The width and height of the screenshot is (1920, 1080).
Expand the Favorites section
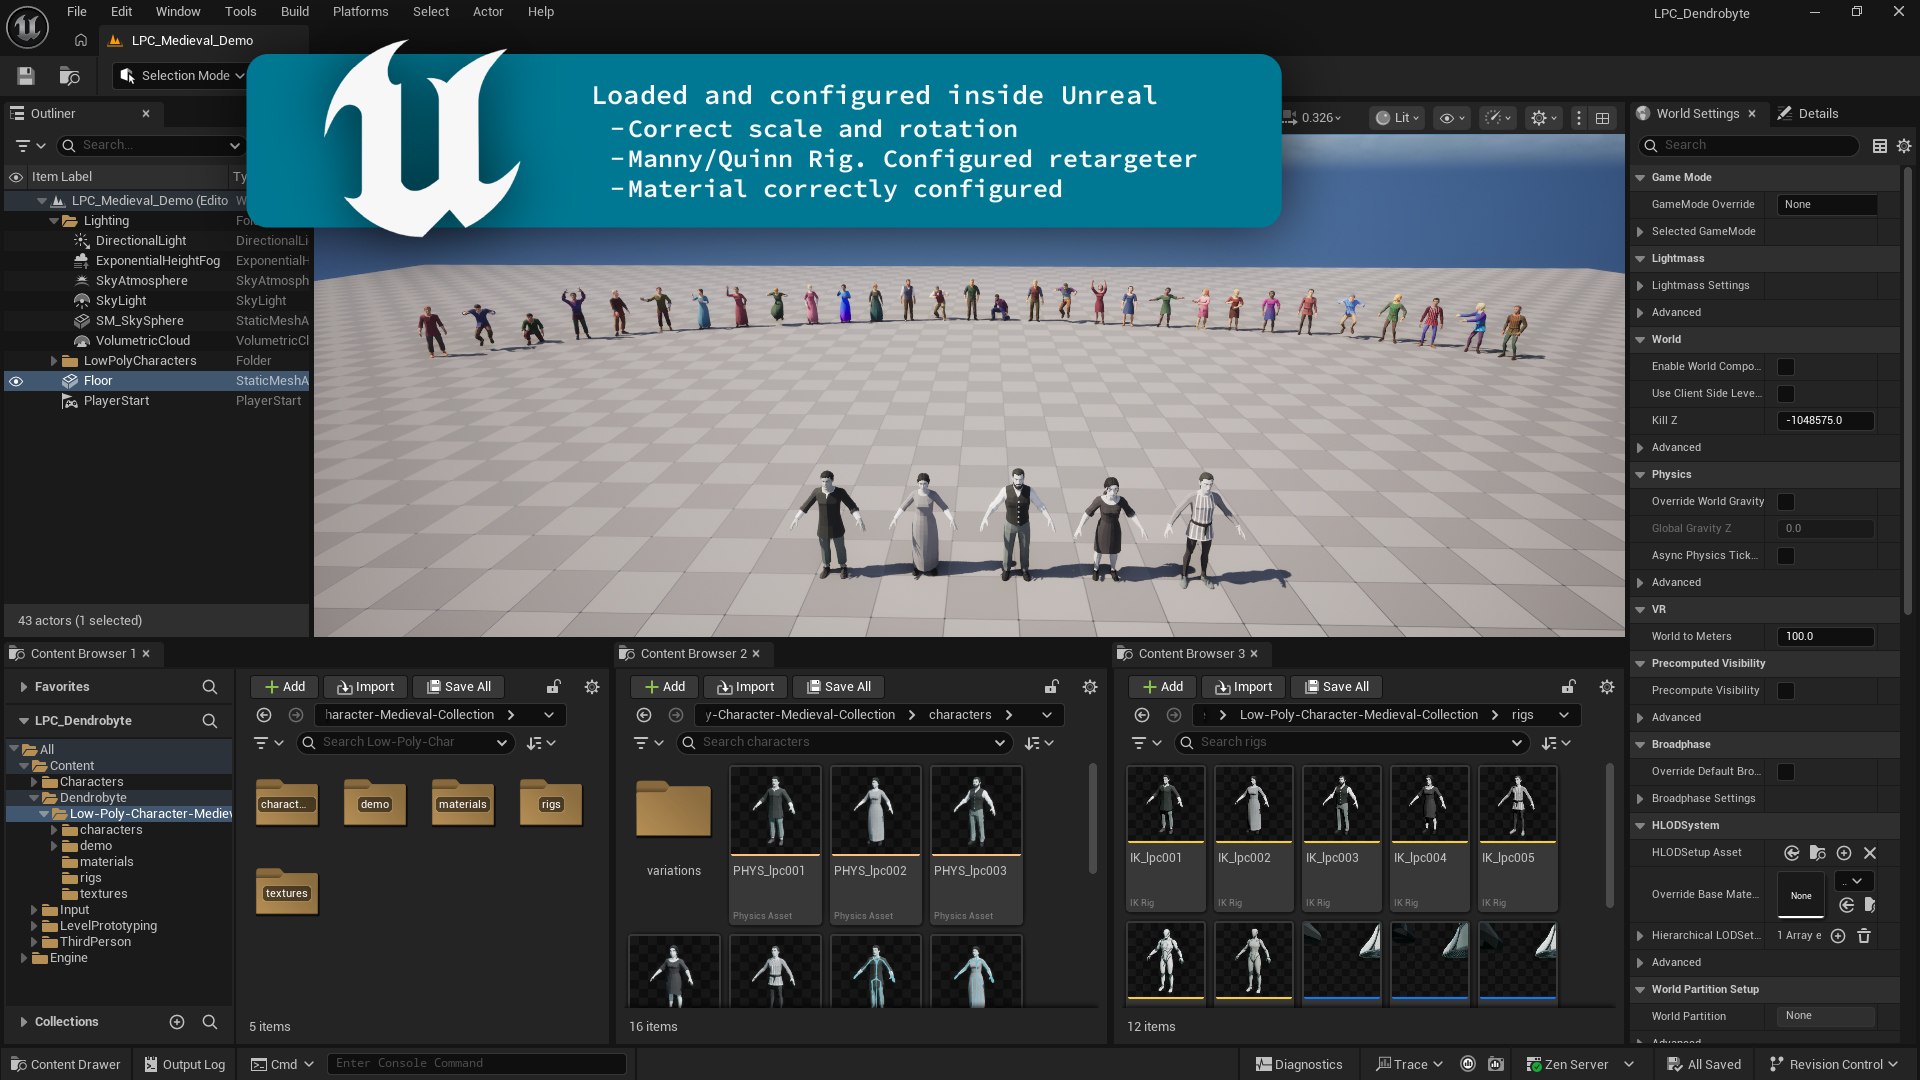[23, 687]
